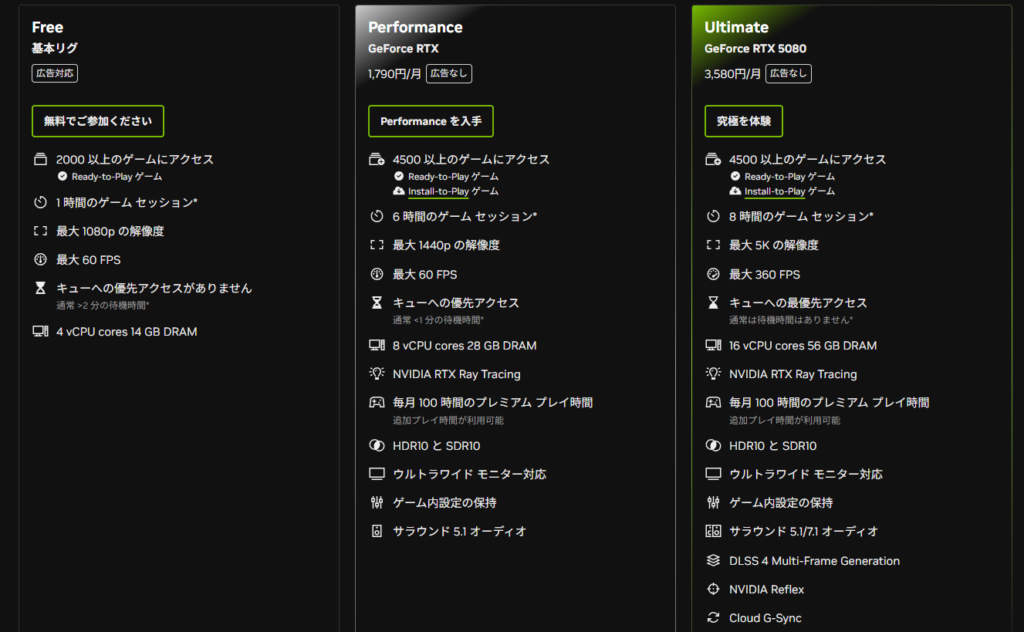This screenshot has width=1024, height=632.
Task: Click the 16 vCPU cores 56 GB DRAM text
Action: [x=803, y=345]
